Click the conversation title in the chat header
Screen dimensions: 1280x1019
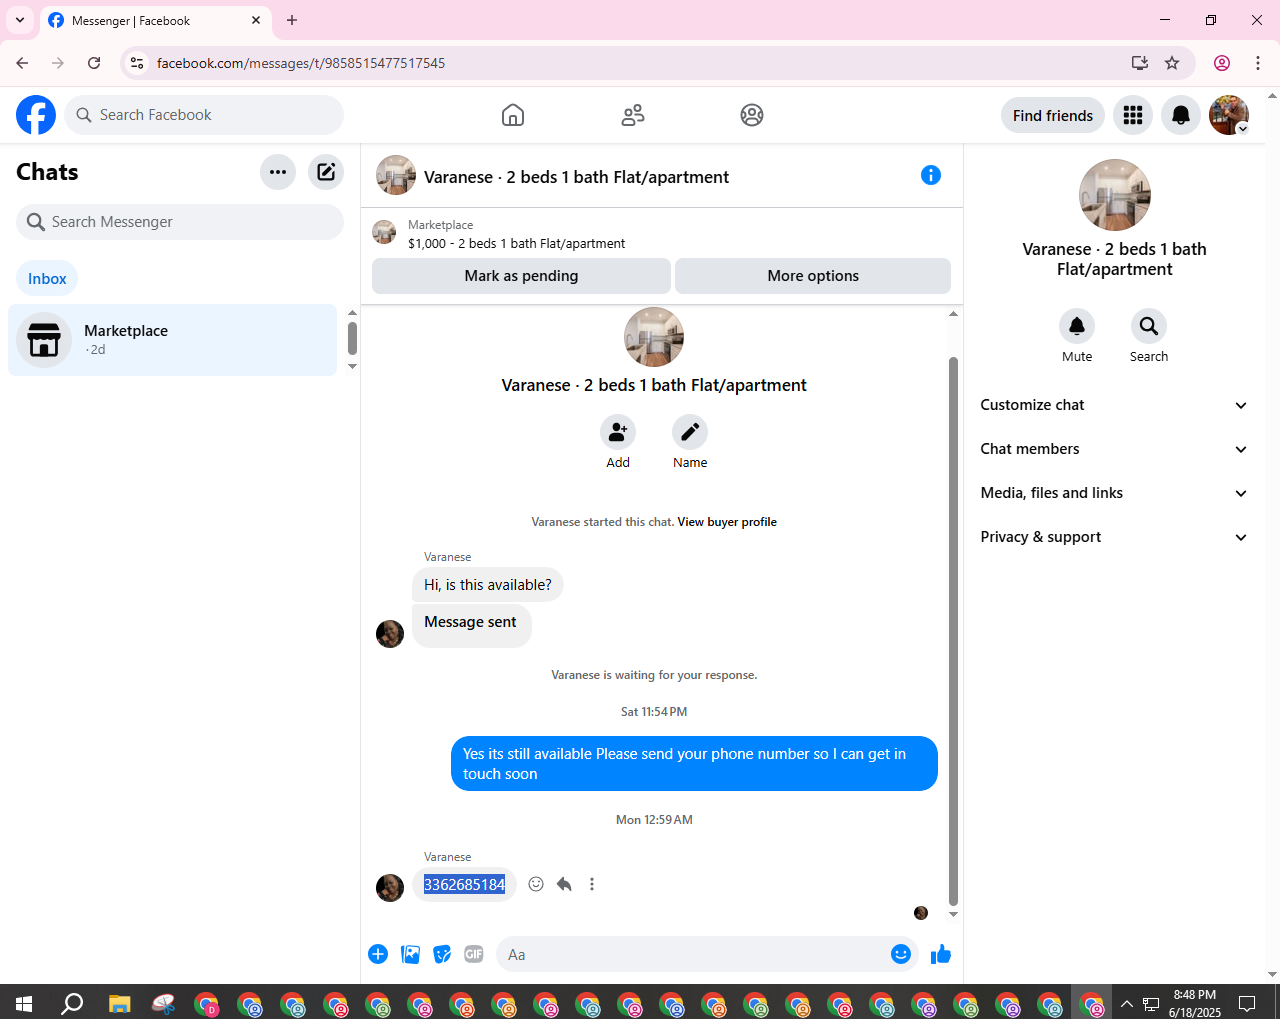[x=576, y=177]
